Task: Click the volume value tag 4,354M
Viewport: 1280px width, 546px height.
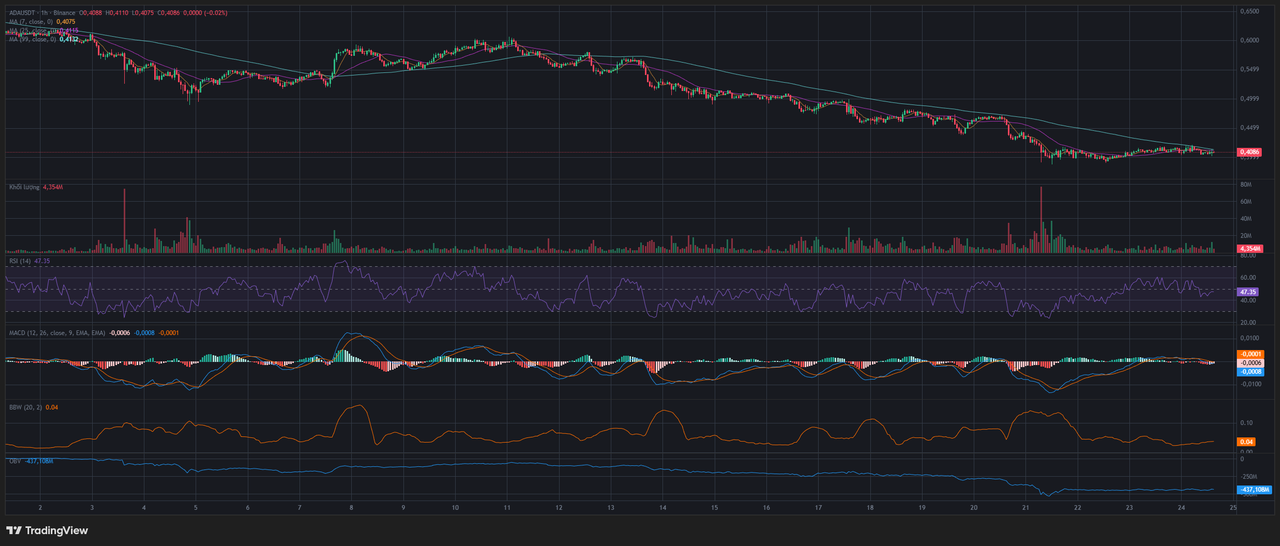Action: (x=1249, y=248)
